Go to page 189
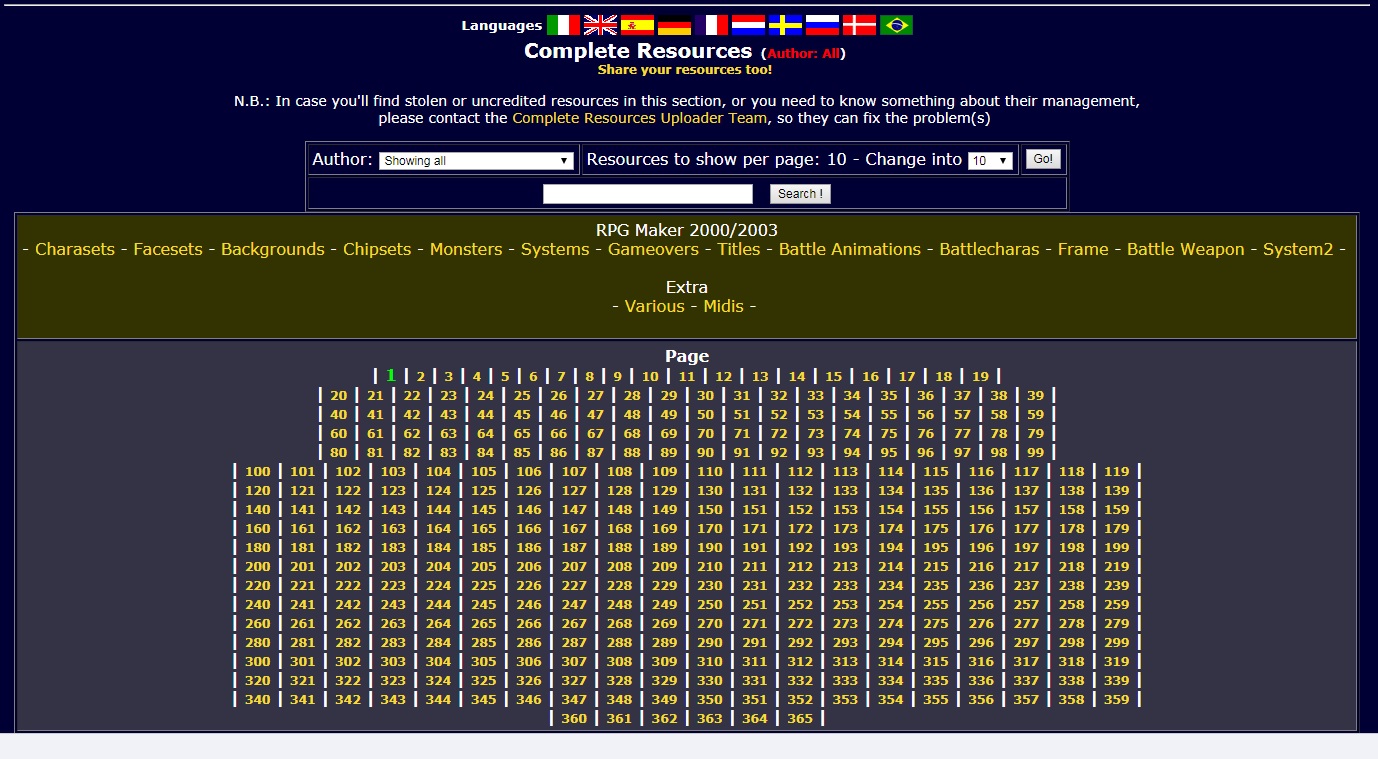Image resolution: width=1378 pixels, height=759 pixels. click(665, 548)
